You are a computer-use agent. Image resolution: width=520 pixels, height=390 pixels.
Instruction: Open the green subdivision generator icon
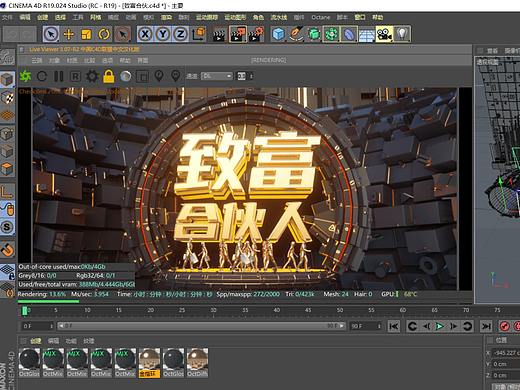(x=314, y=34)
